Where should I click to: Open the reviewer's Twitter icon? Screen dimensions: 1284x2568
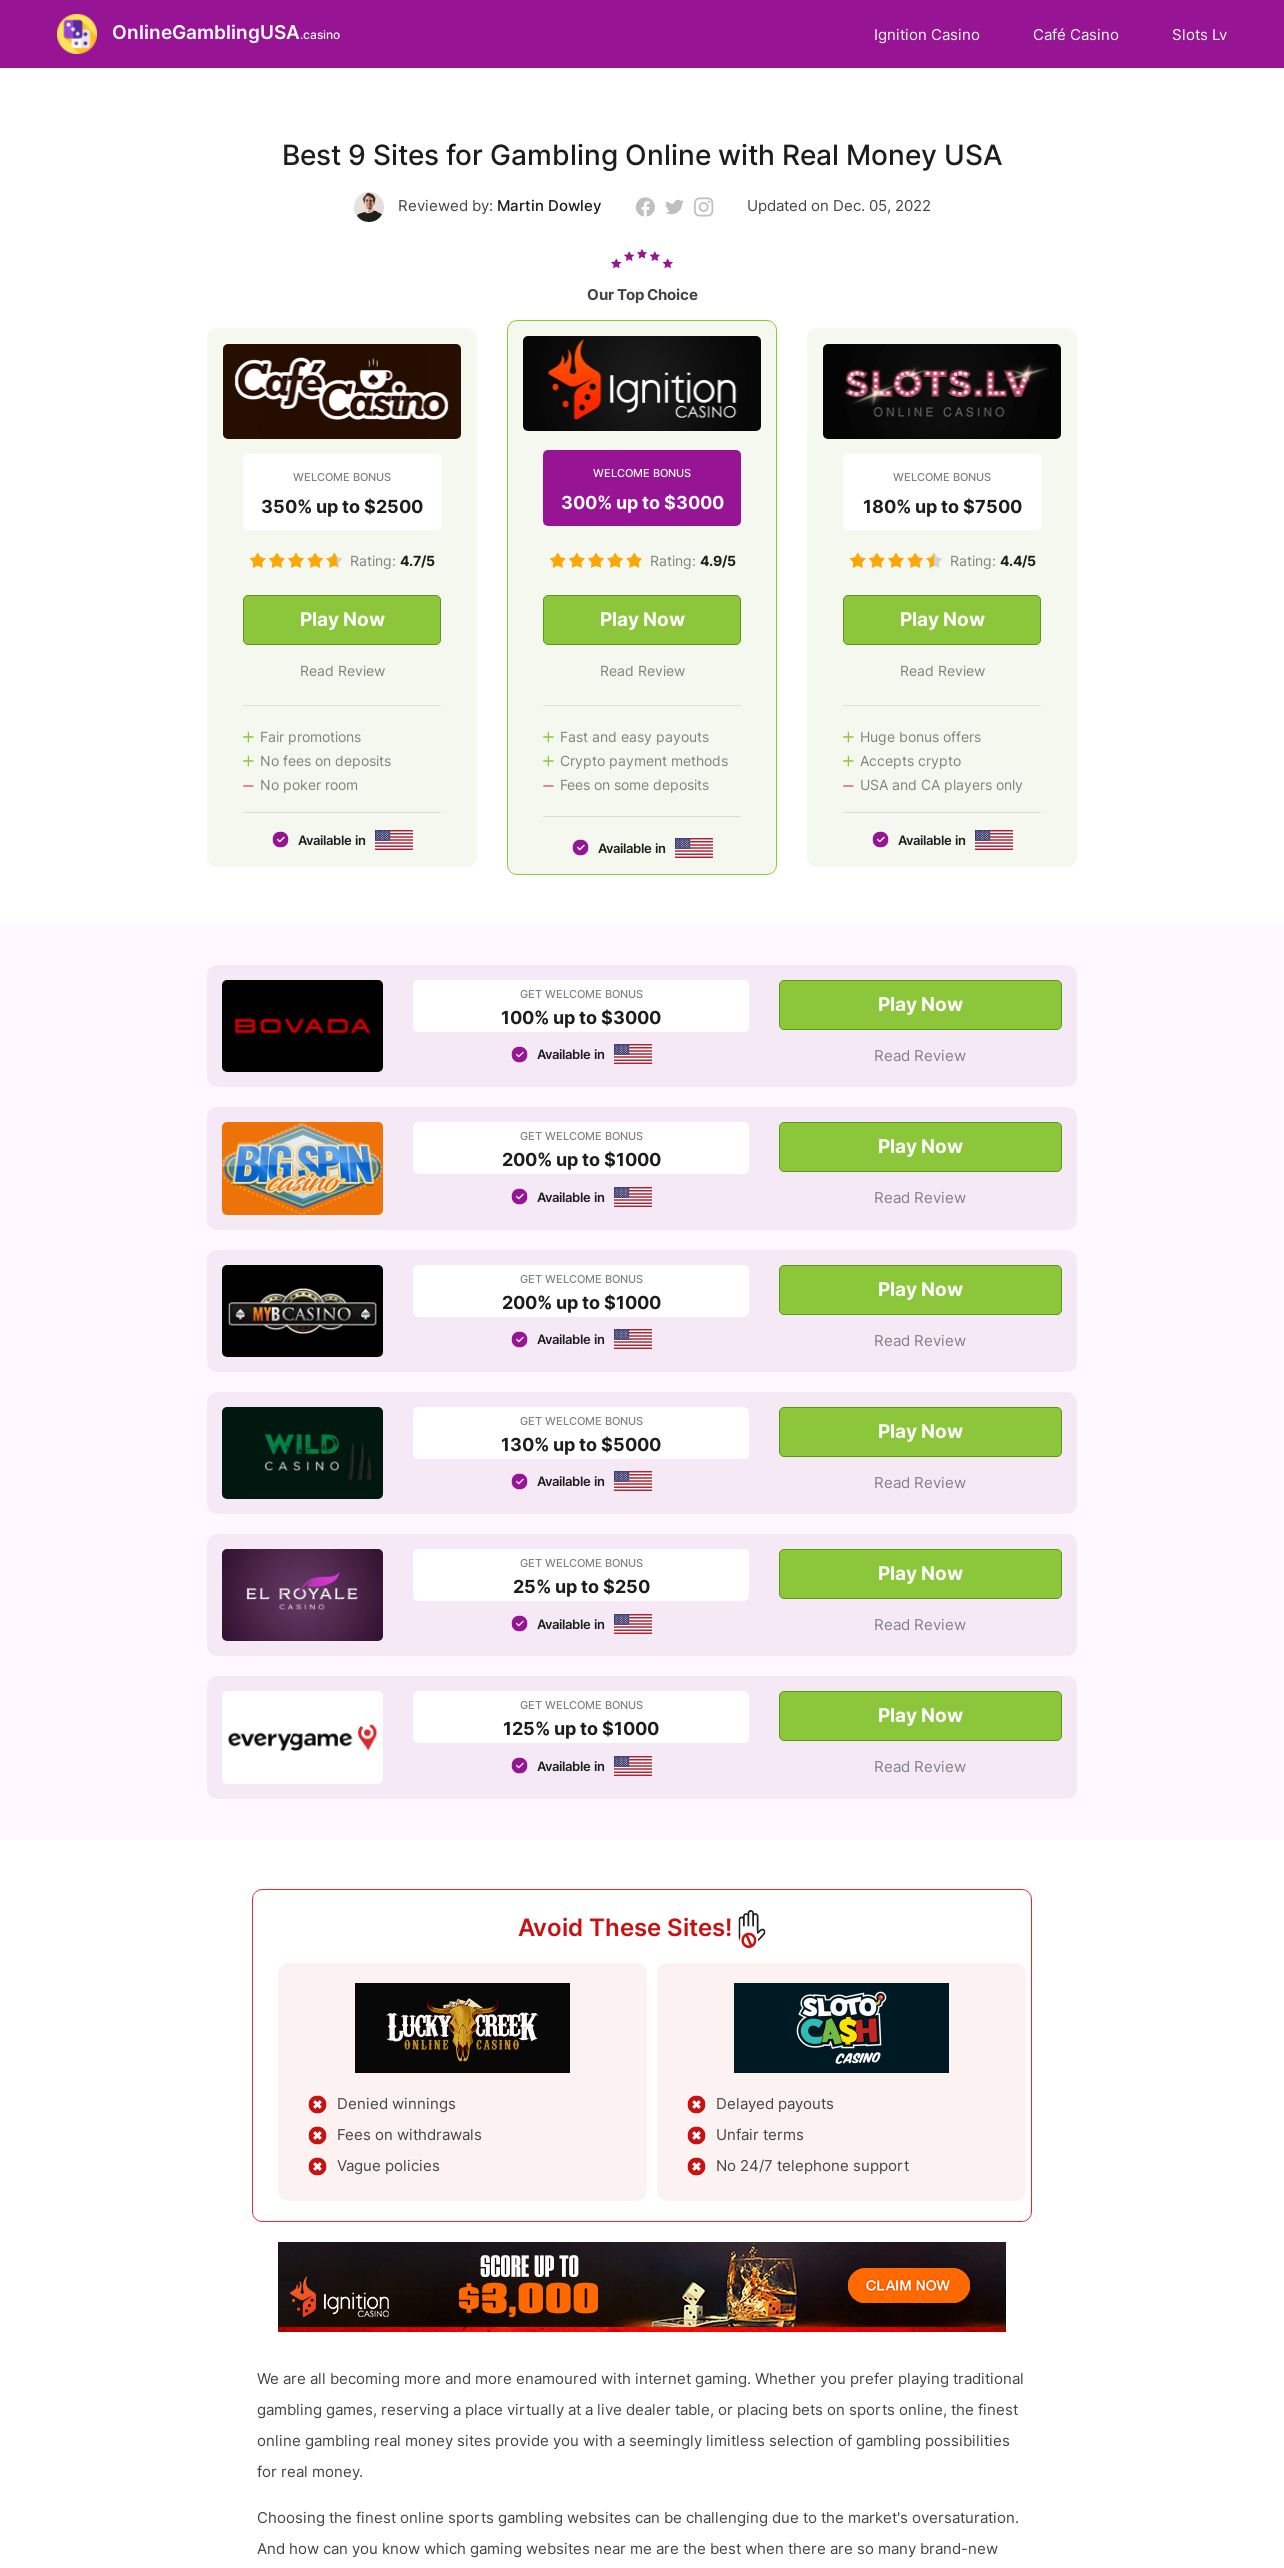tap(674, 207)
